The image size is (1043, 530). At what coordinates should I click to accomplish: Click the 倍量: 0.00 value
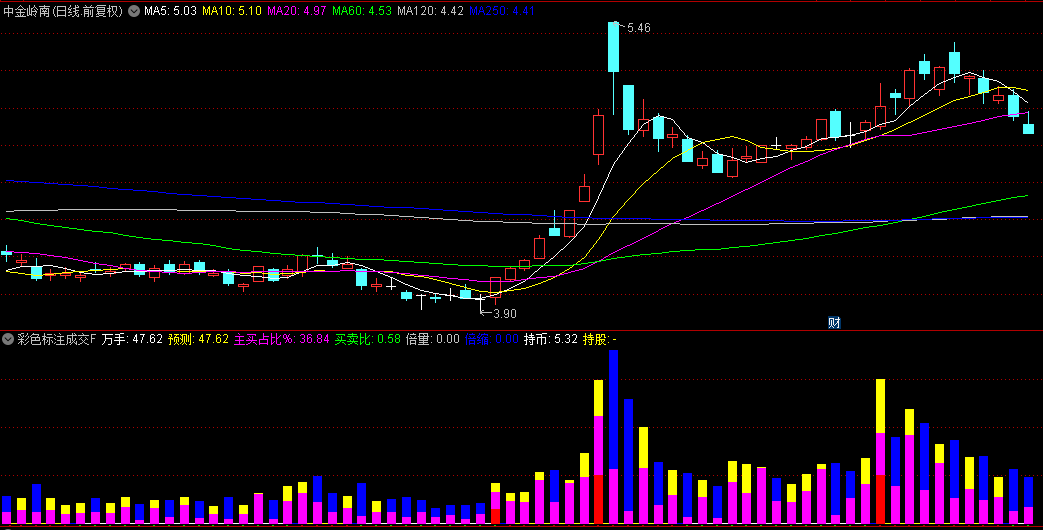tap(432, 339)
